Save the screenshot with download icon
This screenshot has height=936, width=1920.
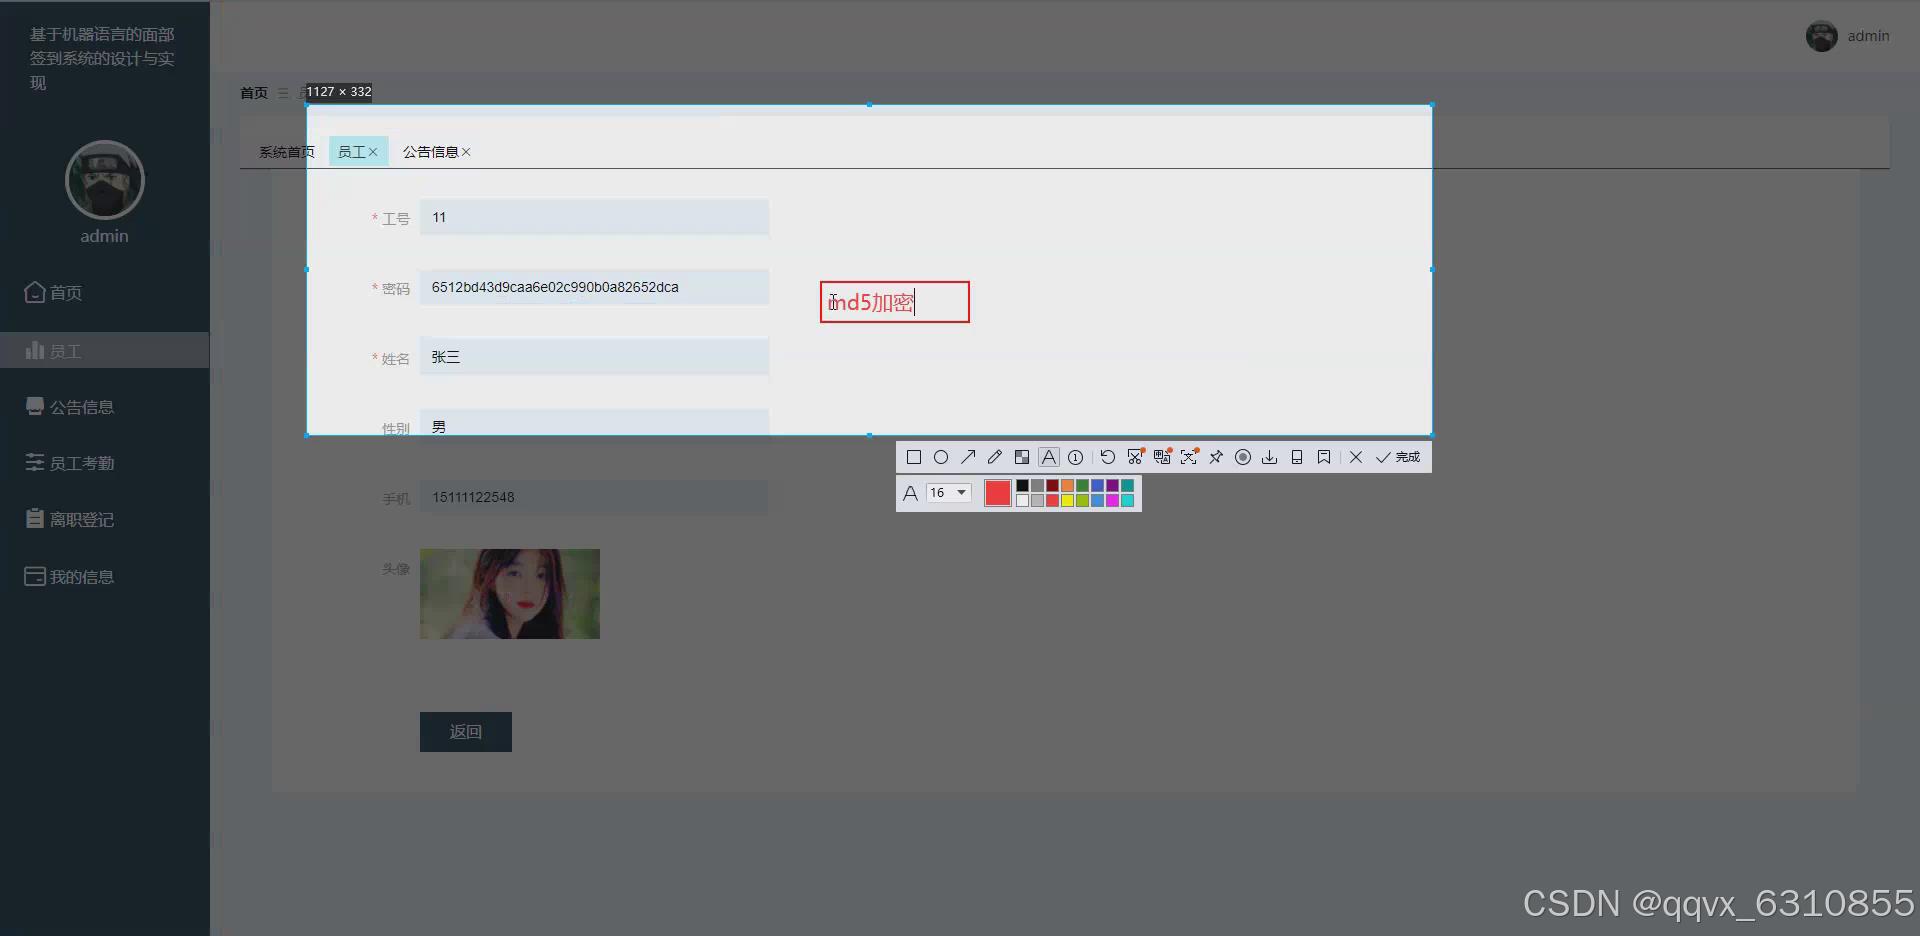coord(1270,457)
